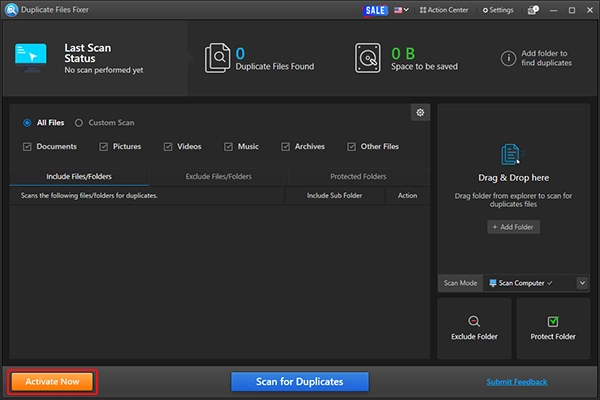600x400 pixels.
Task: Click the Duplicate Files Found document icon
Action: (x=217, y=58)
